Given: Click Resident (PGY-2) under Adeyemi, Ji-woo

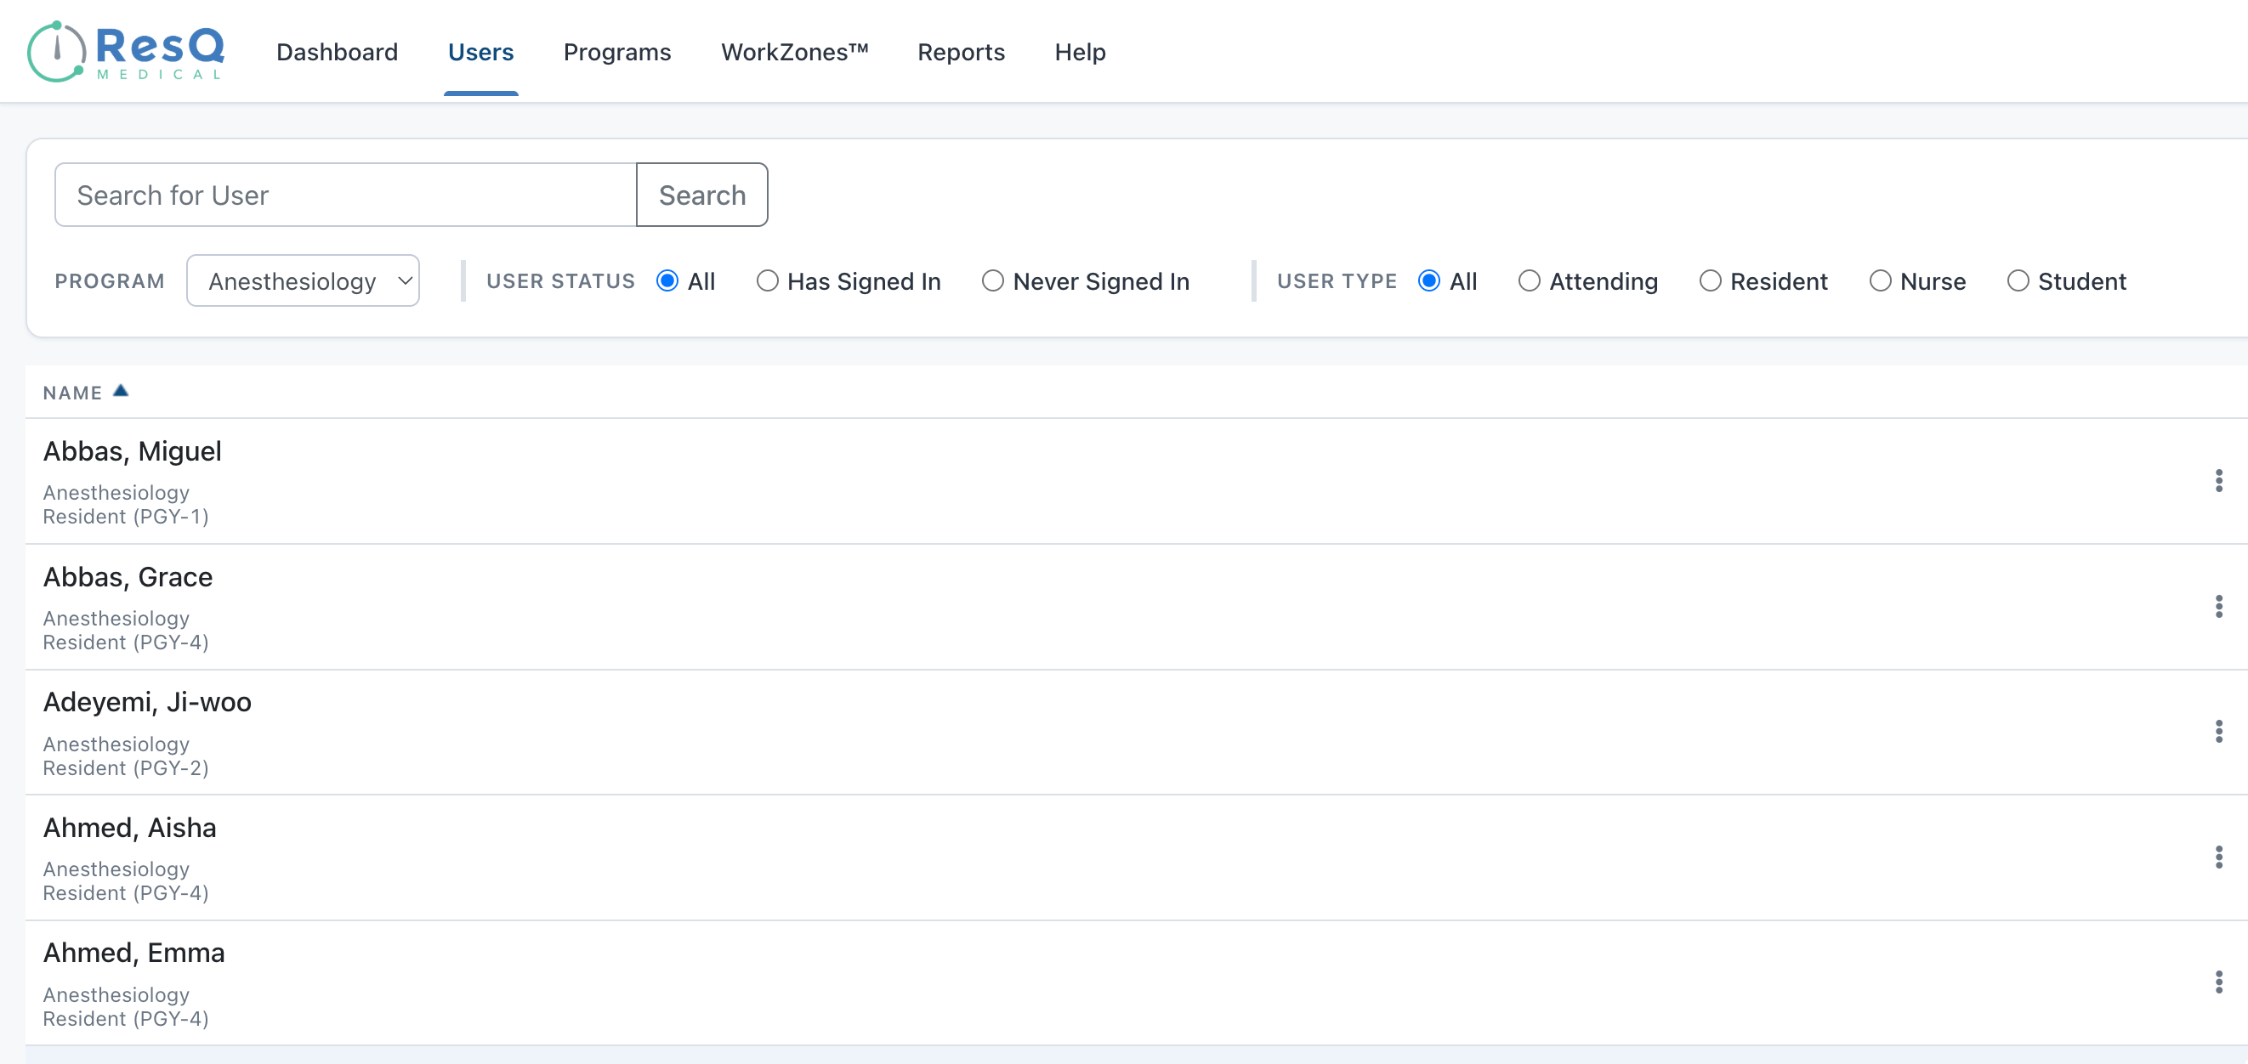Looking at the screenshot, I should pyautogui.click(x=126, y=768).
